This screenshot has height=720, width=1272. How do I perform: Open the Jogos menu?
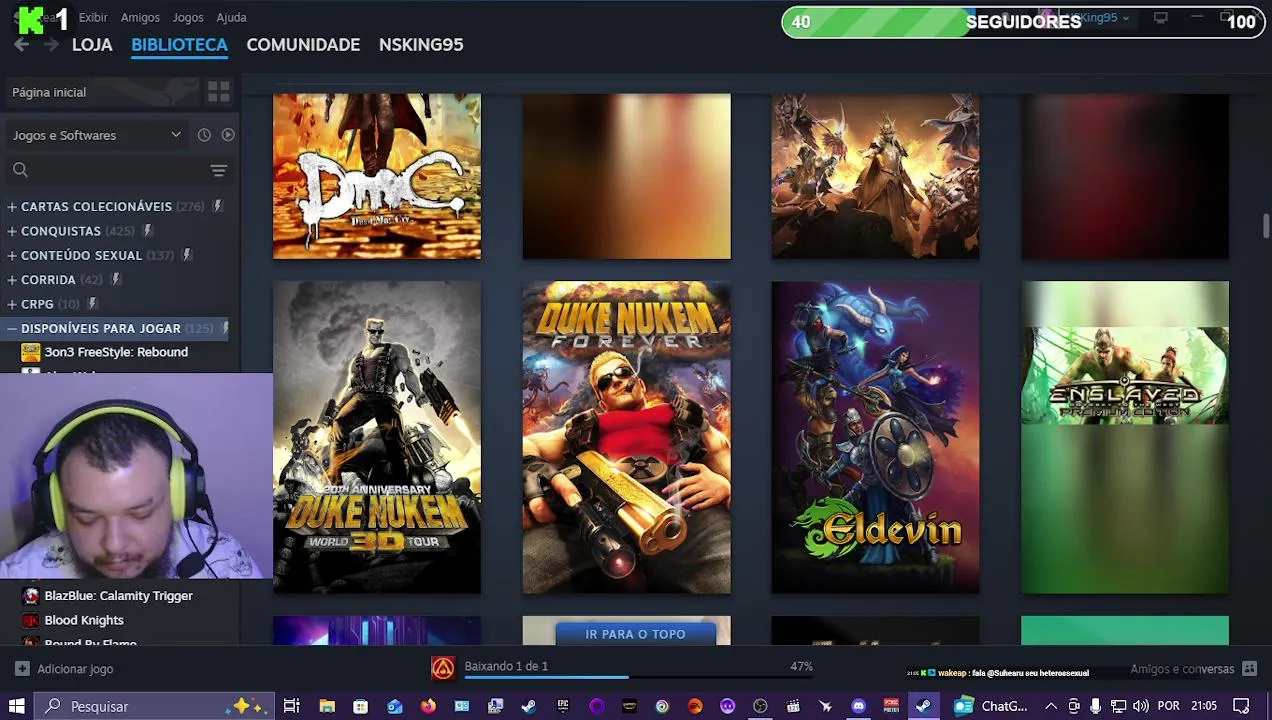[188, 17]
